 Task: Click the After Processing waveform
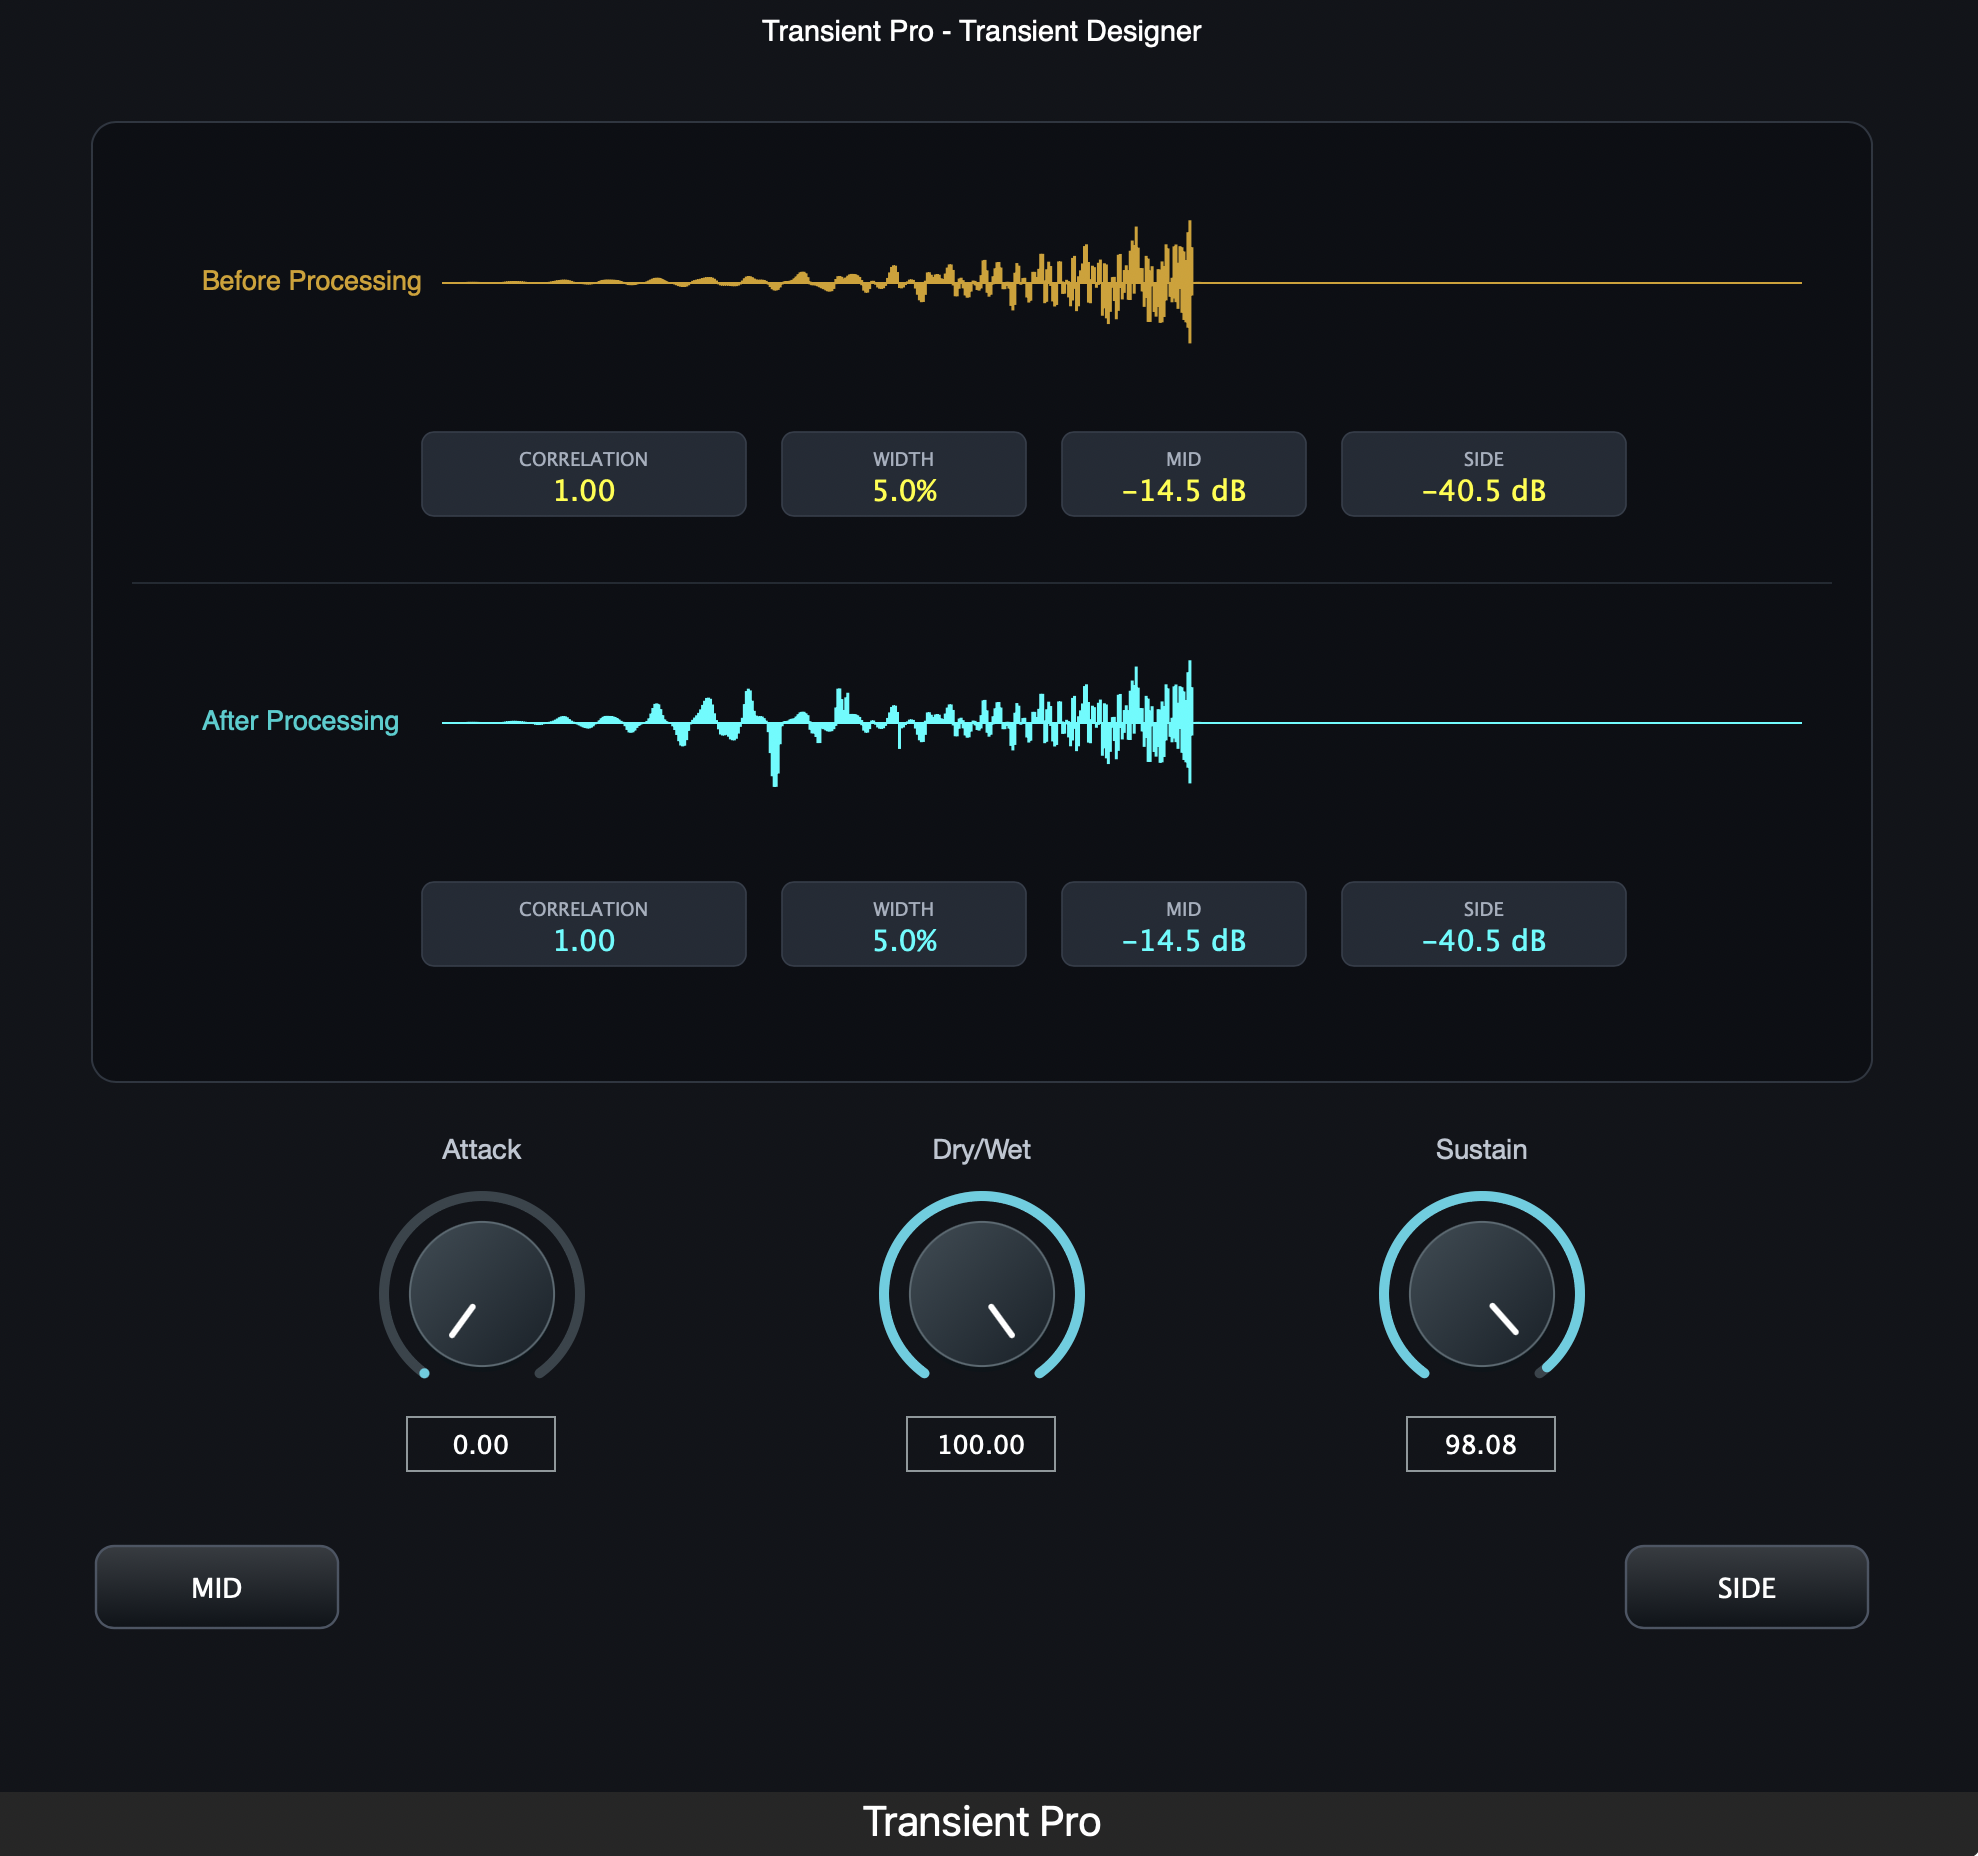click(x=1121, y=722)
